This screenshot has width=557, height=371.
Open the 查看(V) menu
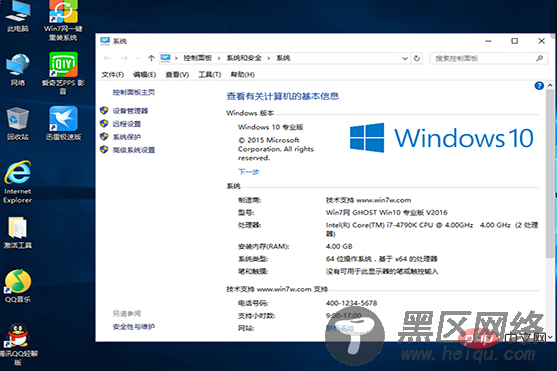[x=177, y=74]
